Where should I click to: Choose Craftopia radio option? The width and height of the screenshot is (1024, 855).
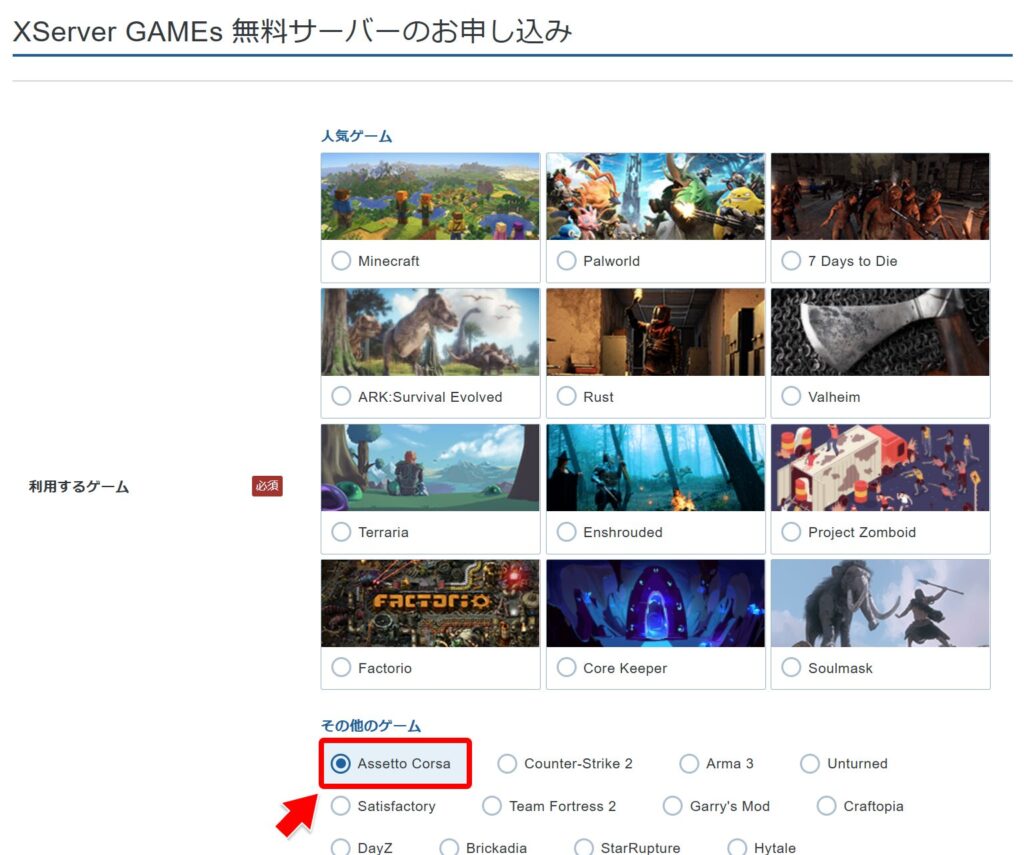click(x=826, y=806)
